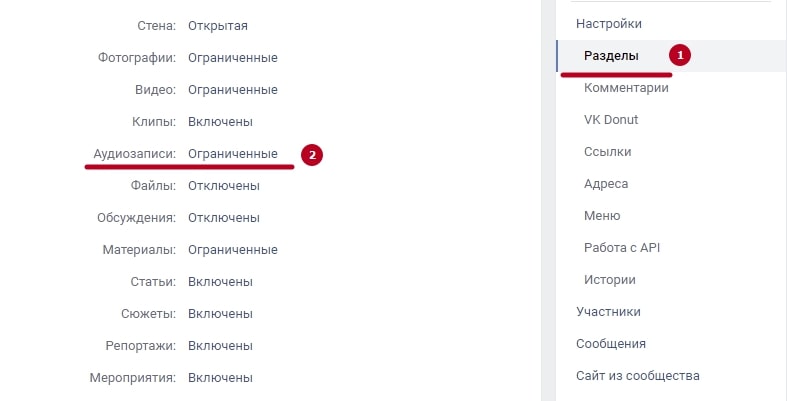Open the Ссылки section
This screenshot has height=401, width=787.
click(607, 152)
